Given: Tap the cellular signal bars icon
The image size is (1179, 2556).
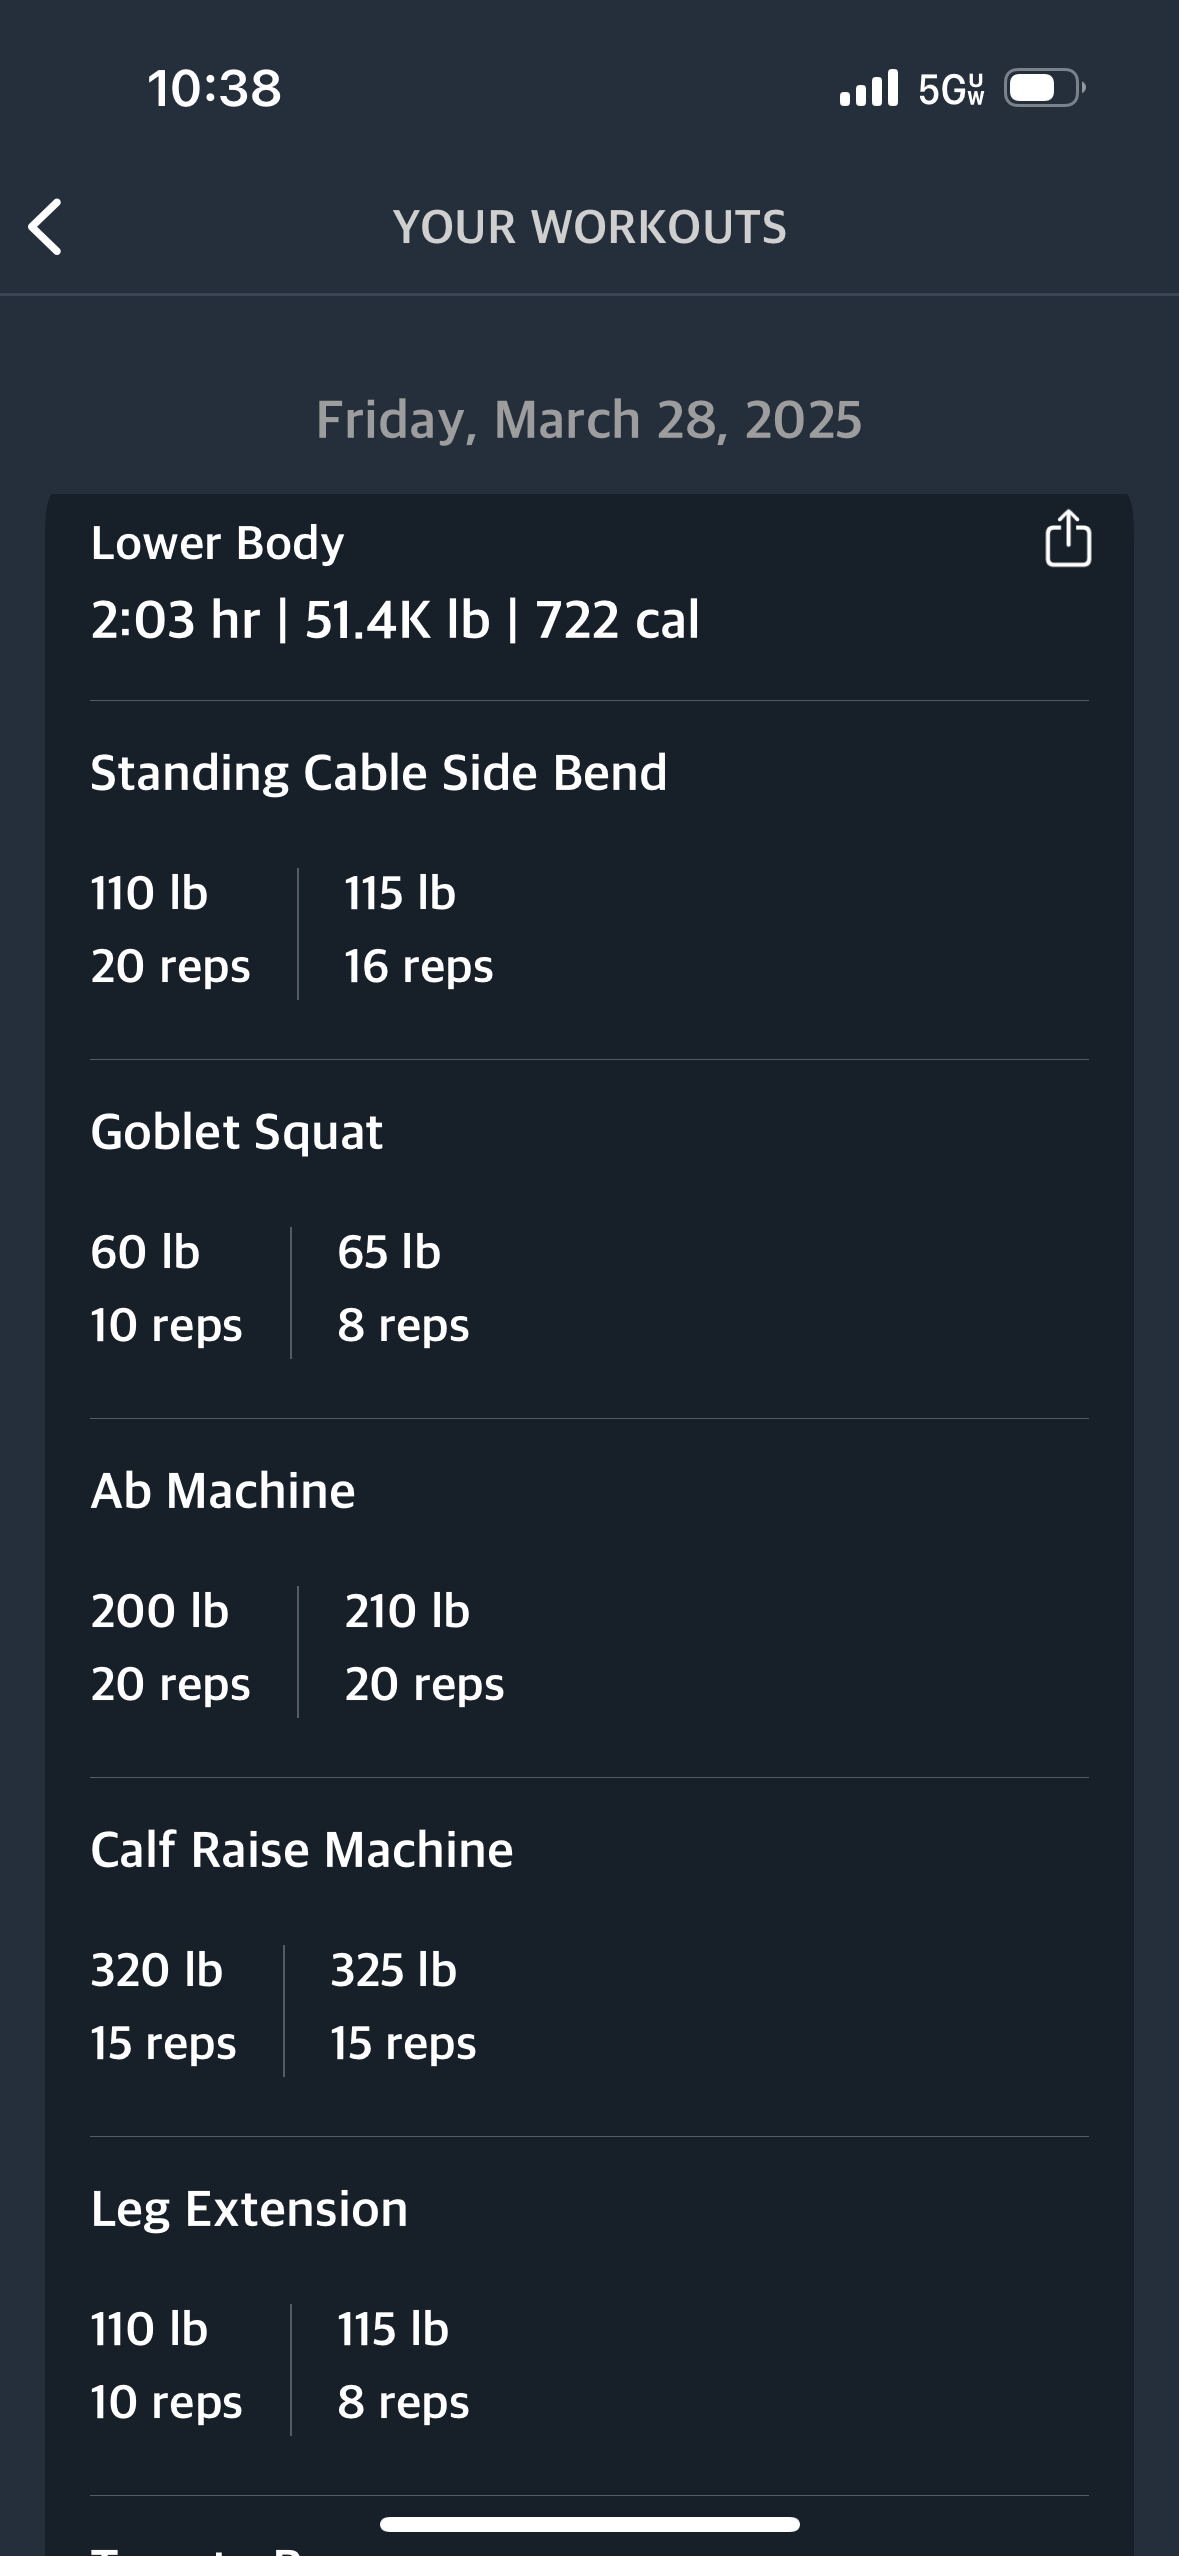Looking at the screenshot, I should (x=869, y=88).
